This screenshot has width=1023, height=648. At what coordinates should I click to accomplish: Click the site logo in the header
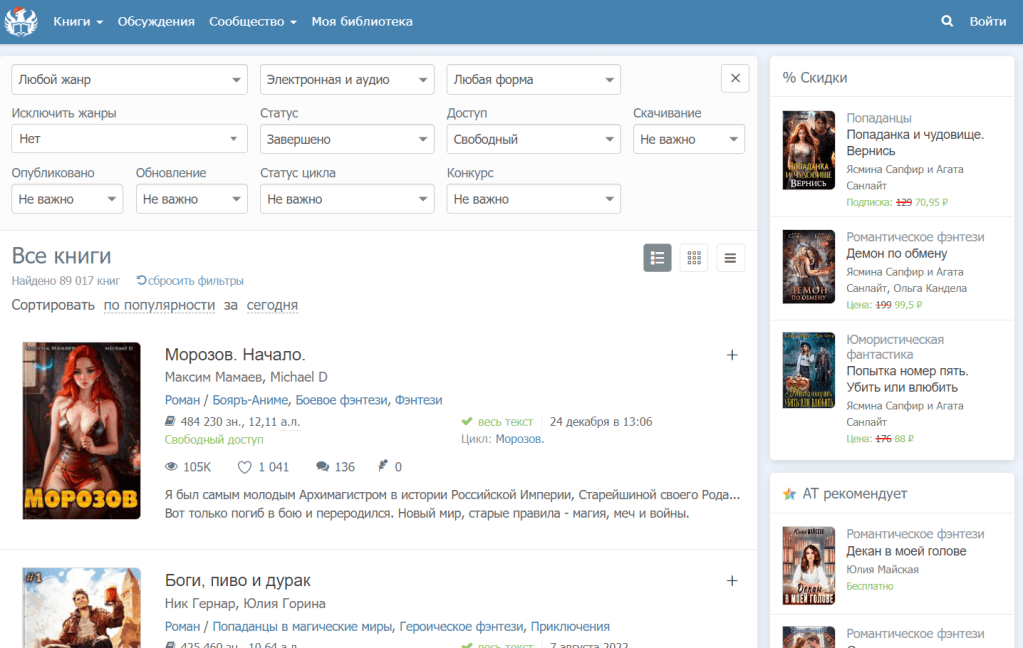(x=21, y=21)
